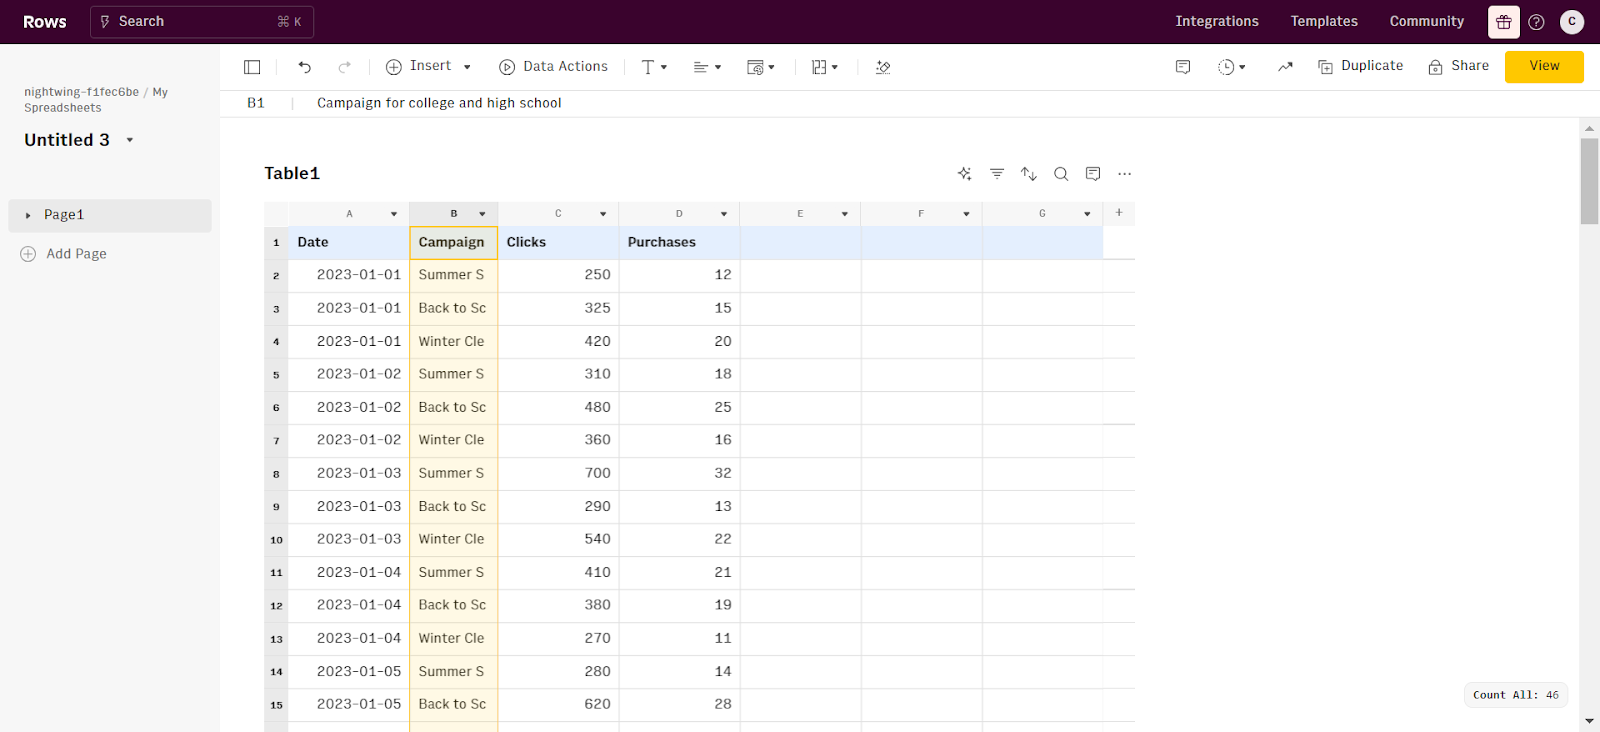Select the purchases cell with value 32
Viewport: 1600px width, 732px height.
pyautogui.click(x=679, y=473)
